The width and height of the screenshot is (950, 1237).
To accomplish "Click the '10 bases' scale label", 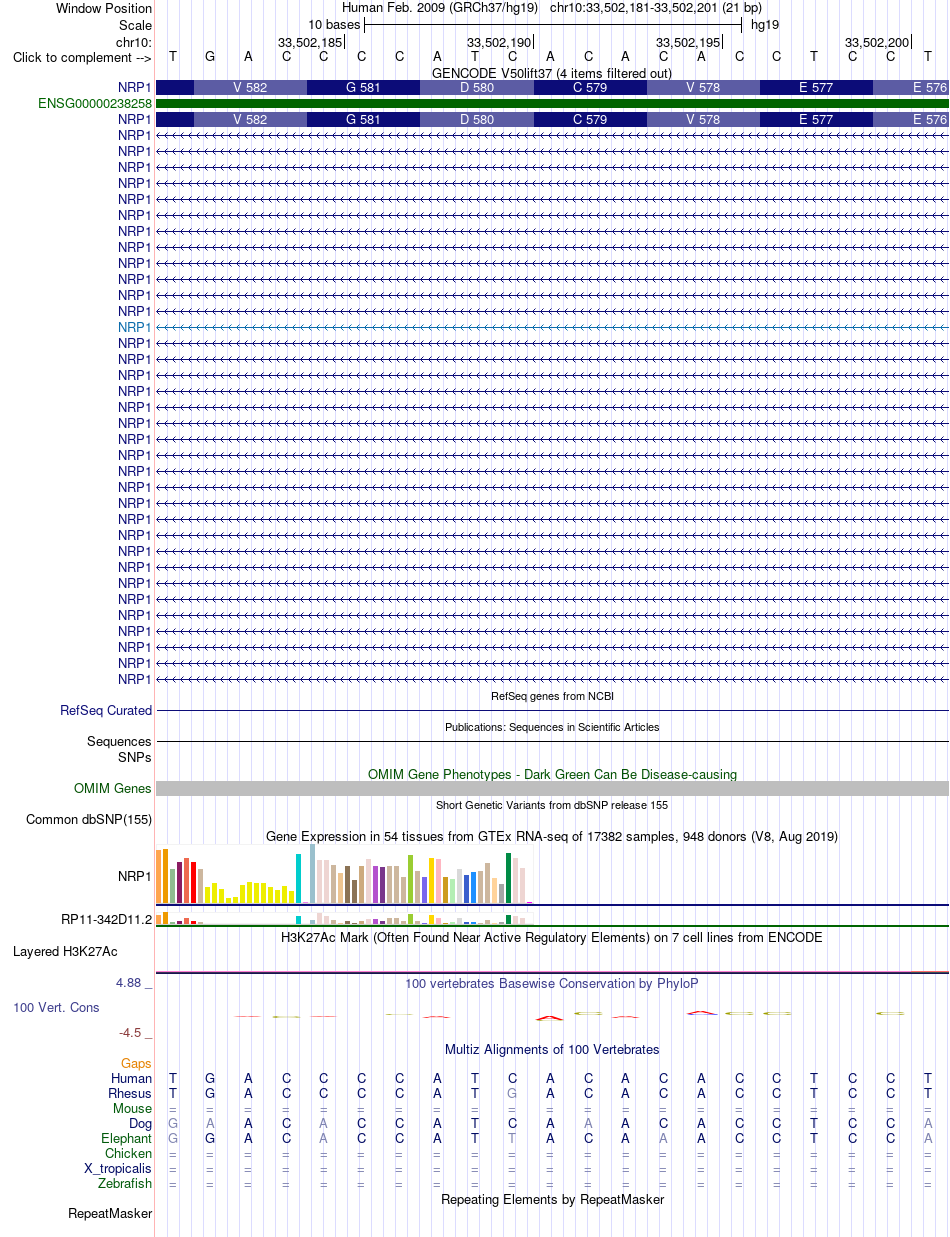I will pos(334,24).
